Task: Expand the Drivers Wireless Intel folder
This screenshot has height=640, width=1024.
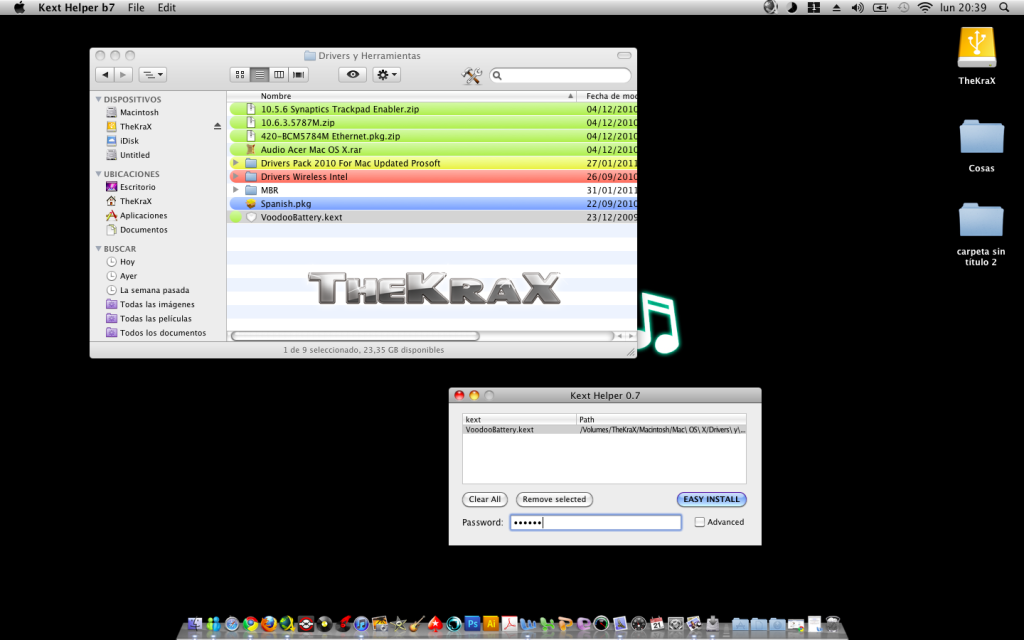Action: coord(236,176)
